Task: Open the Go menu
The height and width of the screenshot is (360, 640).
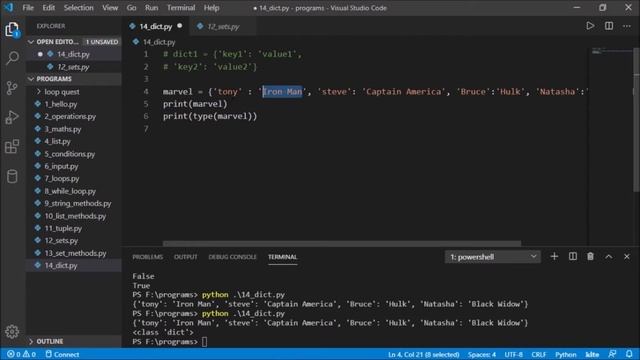Action: (131, 8)
